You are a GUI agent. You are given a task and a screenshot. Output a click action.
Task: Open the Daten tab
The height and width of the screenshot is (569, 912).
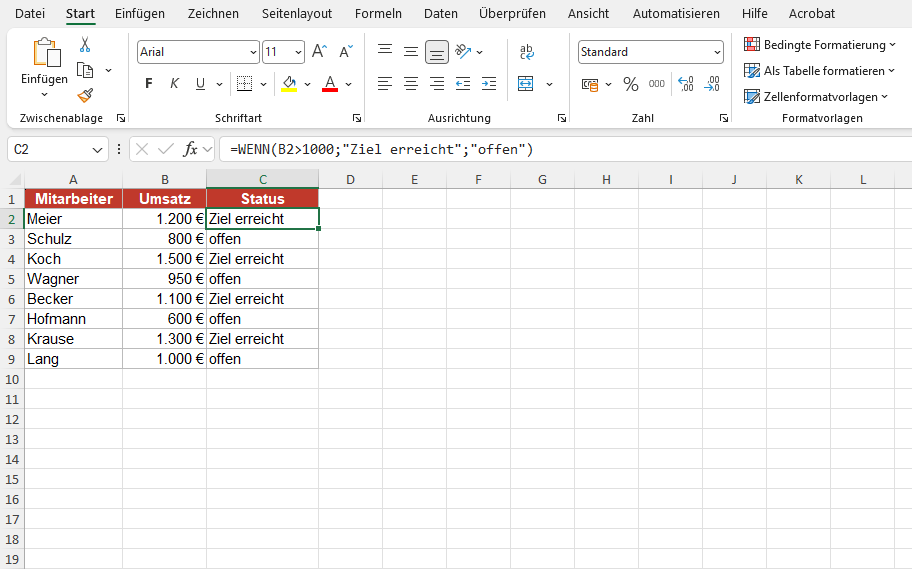440,13
